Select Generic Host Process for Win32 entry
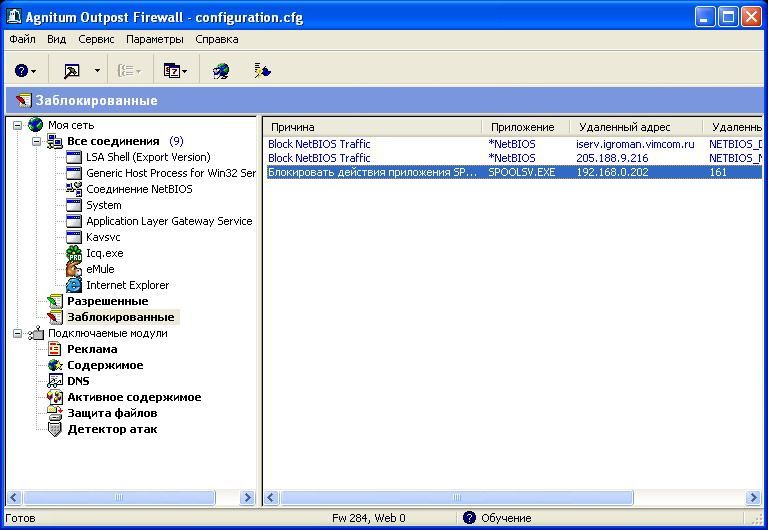Image resolution: width=768 pixels, height=530 pixels. coord(170,173)
